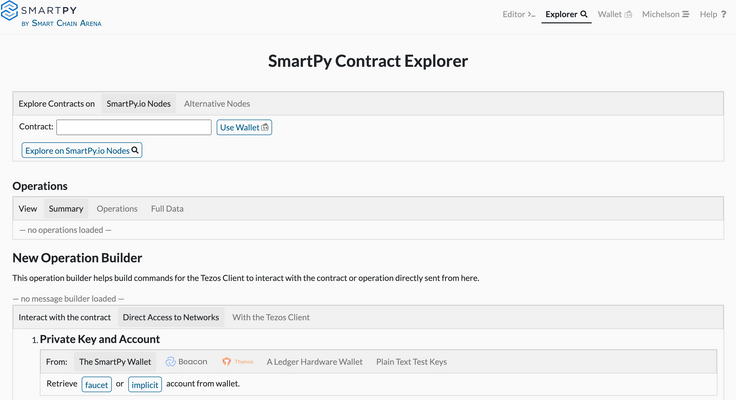Screen dimensions: 736x400
Task: Select Direct Access to Networks tab
Action: [x=171, y=317]
